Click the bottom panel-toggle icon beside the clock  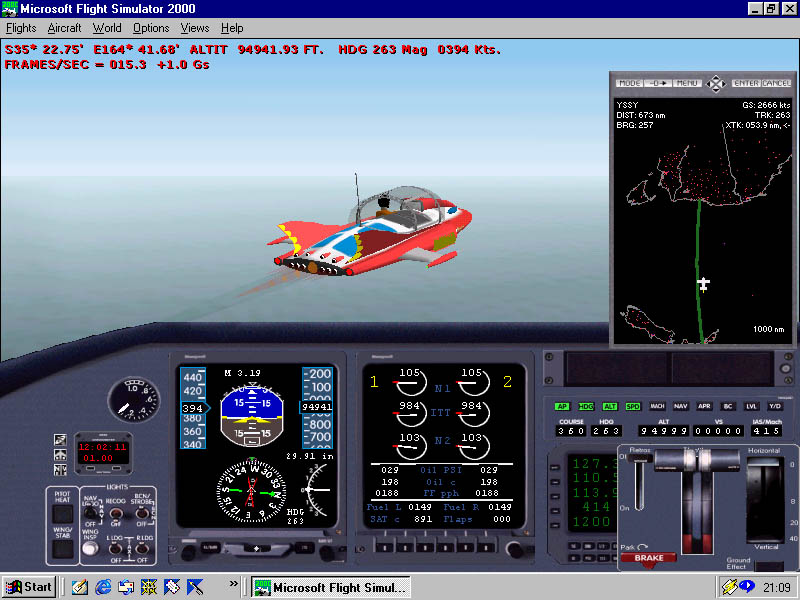pyautogui.click(x=60, y=469)
